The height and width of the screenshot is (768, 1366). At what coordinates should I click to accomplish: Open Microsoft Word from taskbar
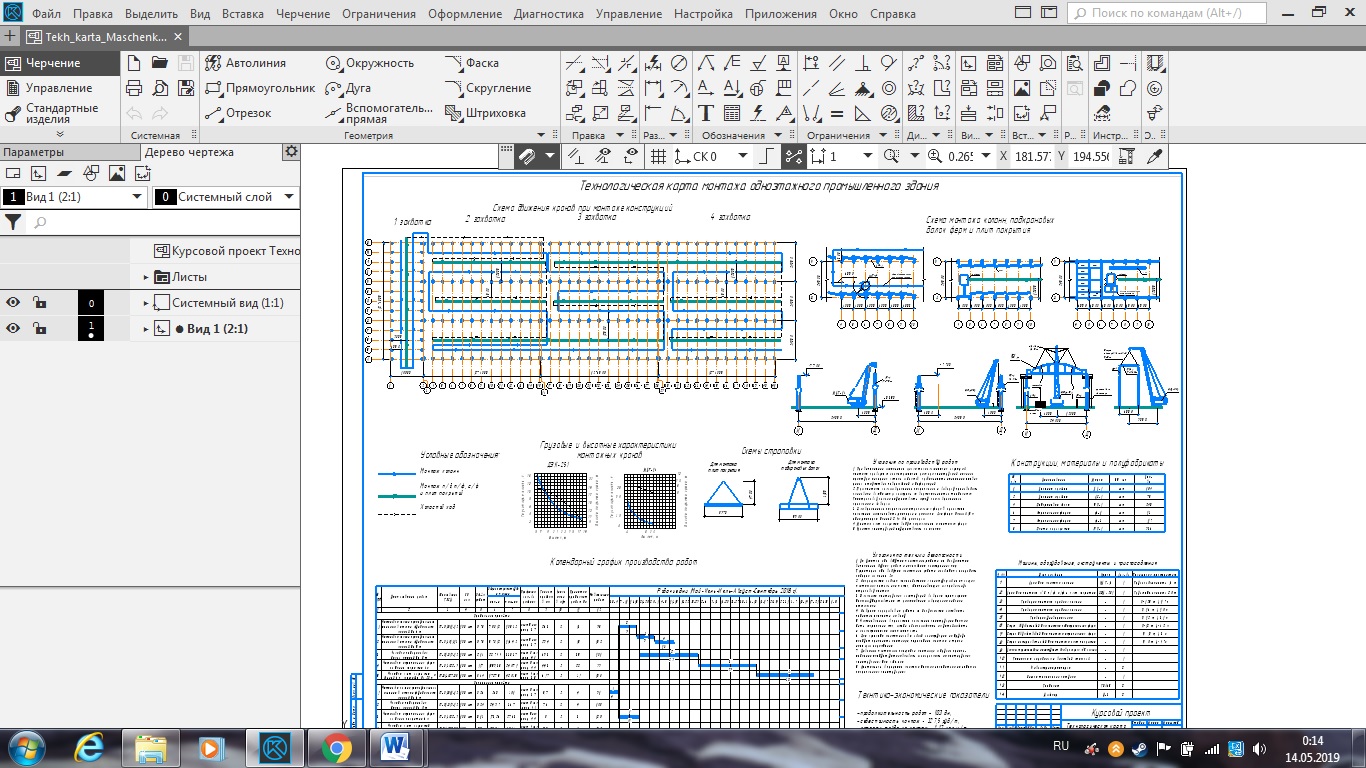point(398,748)
